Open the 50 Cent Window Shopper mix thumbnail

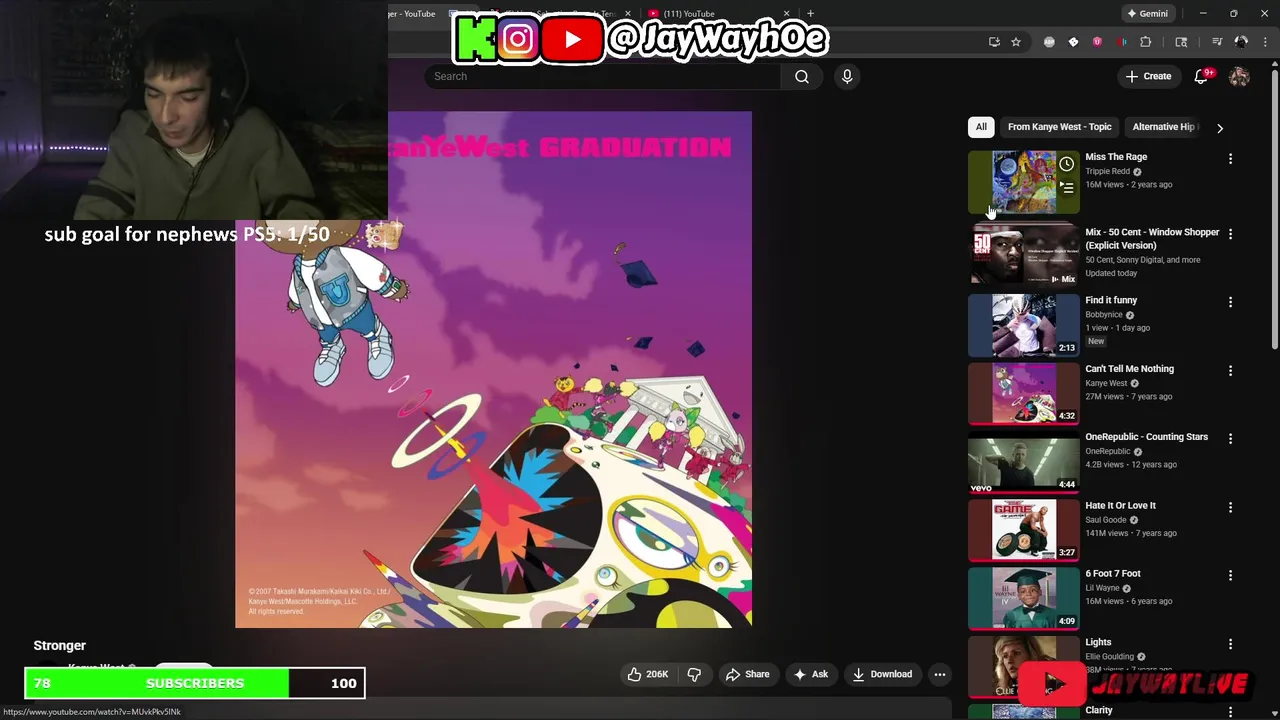click(x=1024, y=255)
